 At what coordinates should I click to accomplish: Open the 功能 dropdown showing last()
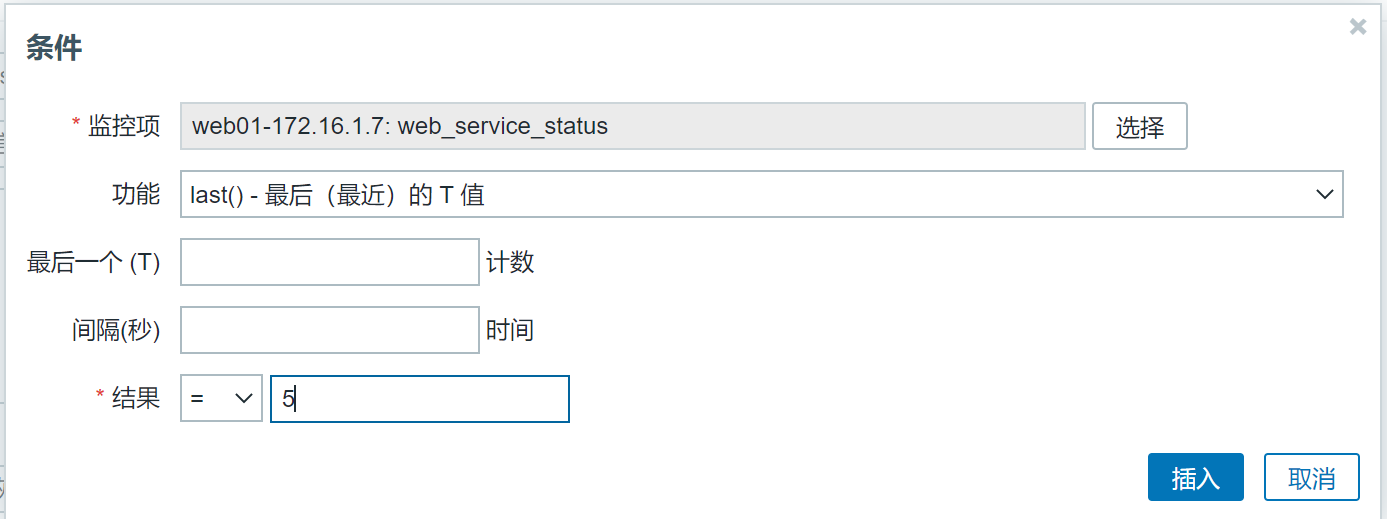761,194
